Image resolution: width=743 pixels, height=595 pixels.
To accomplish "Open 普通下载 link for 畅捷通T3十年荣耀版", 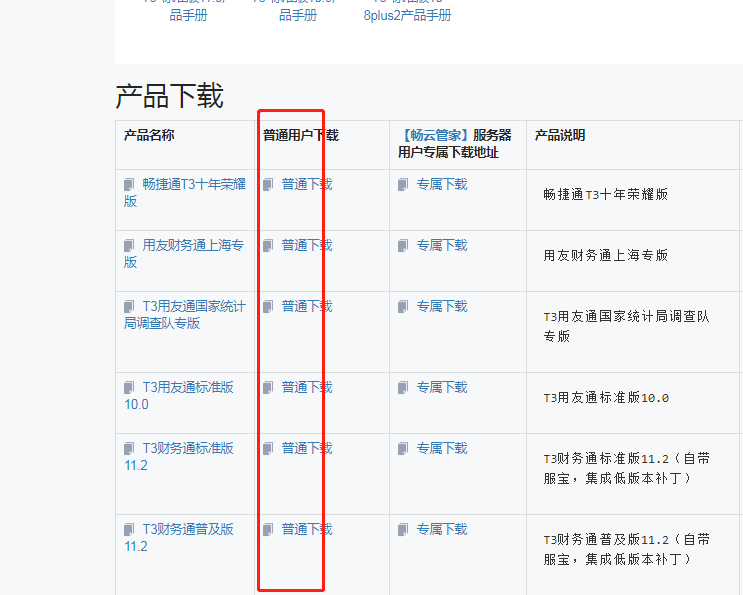I will click(x=307, y=184).
